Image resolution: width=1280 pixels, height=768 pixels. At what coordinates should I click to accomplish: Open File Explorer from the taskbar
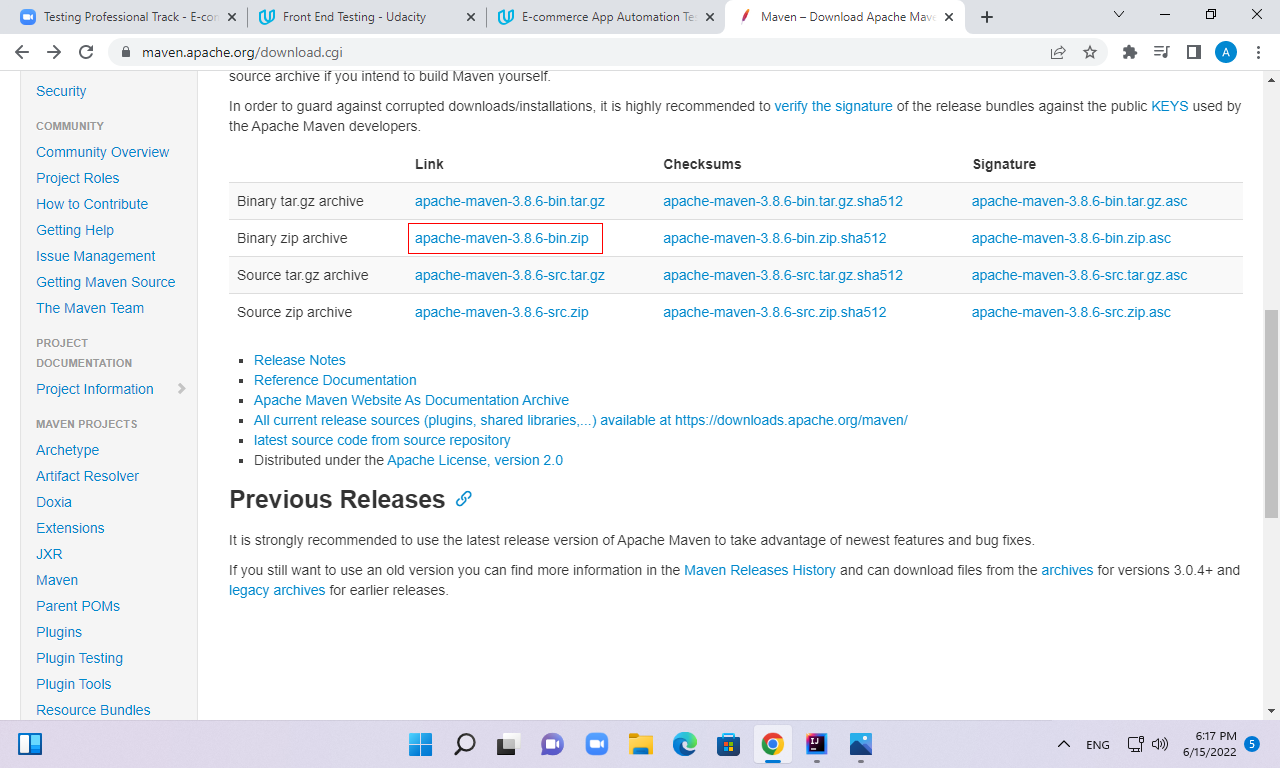pyautogui.click(x=640, y=744)
